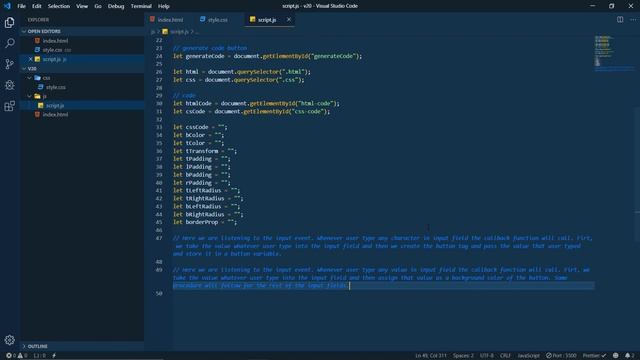Open the Debug view in activity bar
The height and width of the screenshot is (360, 640).
(x=9, y=85)
